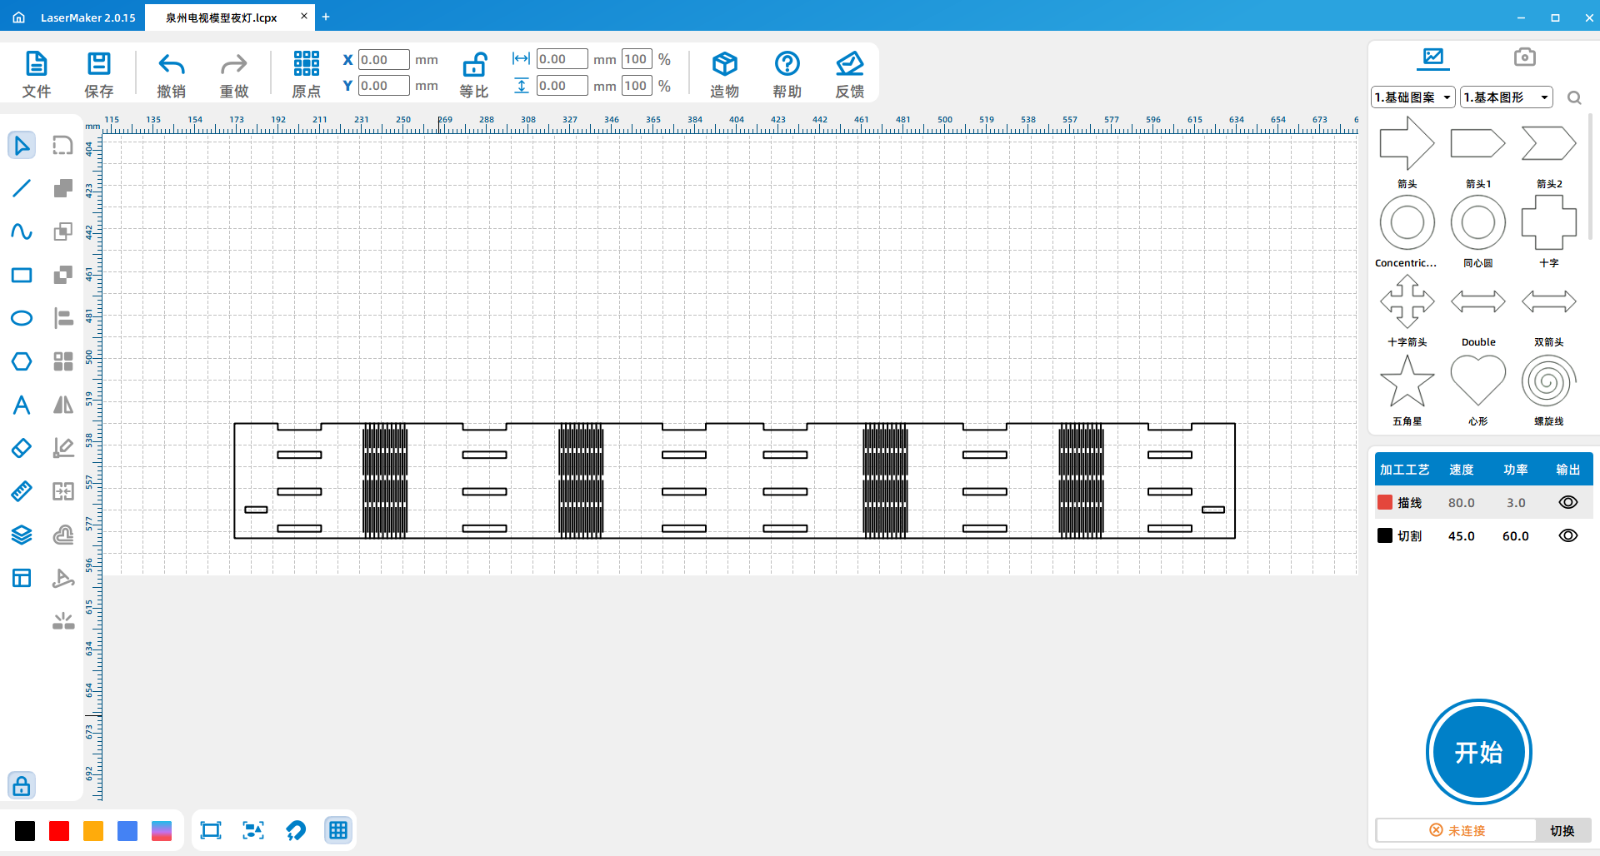
Task: Switch to the 泉州电视模型夜灯.lcpx tab
Action: 221,17
